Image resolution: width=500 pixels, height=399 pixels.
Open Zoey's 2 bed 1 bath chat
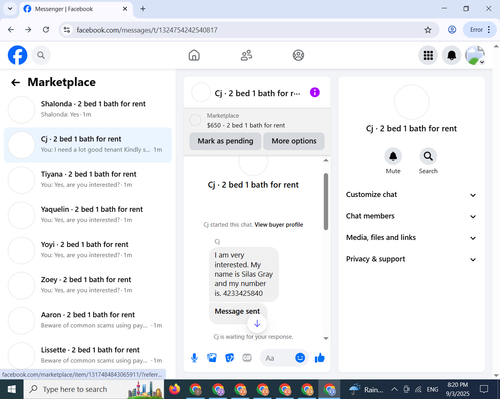pos(88,285)
